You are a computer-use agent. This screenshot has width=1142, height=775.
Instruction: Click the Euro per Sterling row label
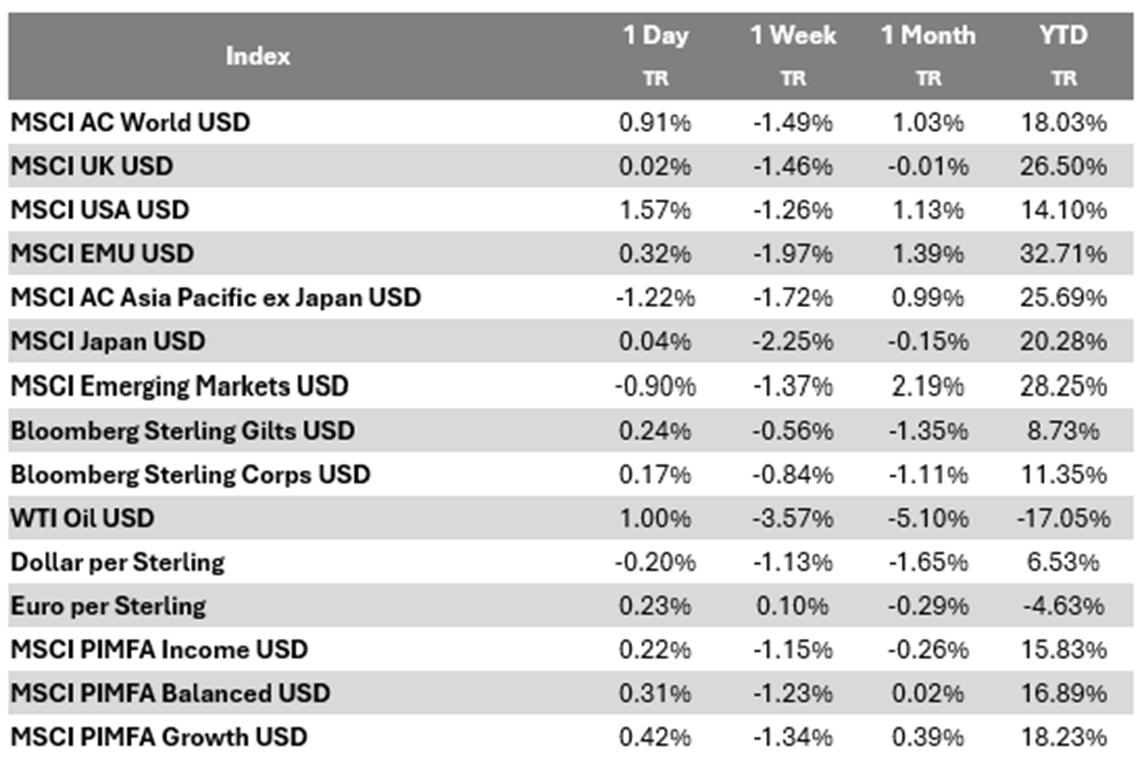108,606
